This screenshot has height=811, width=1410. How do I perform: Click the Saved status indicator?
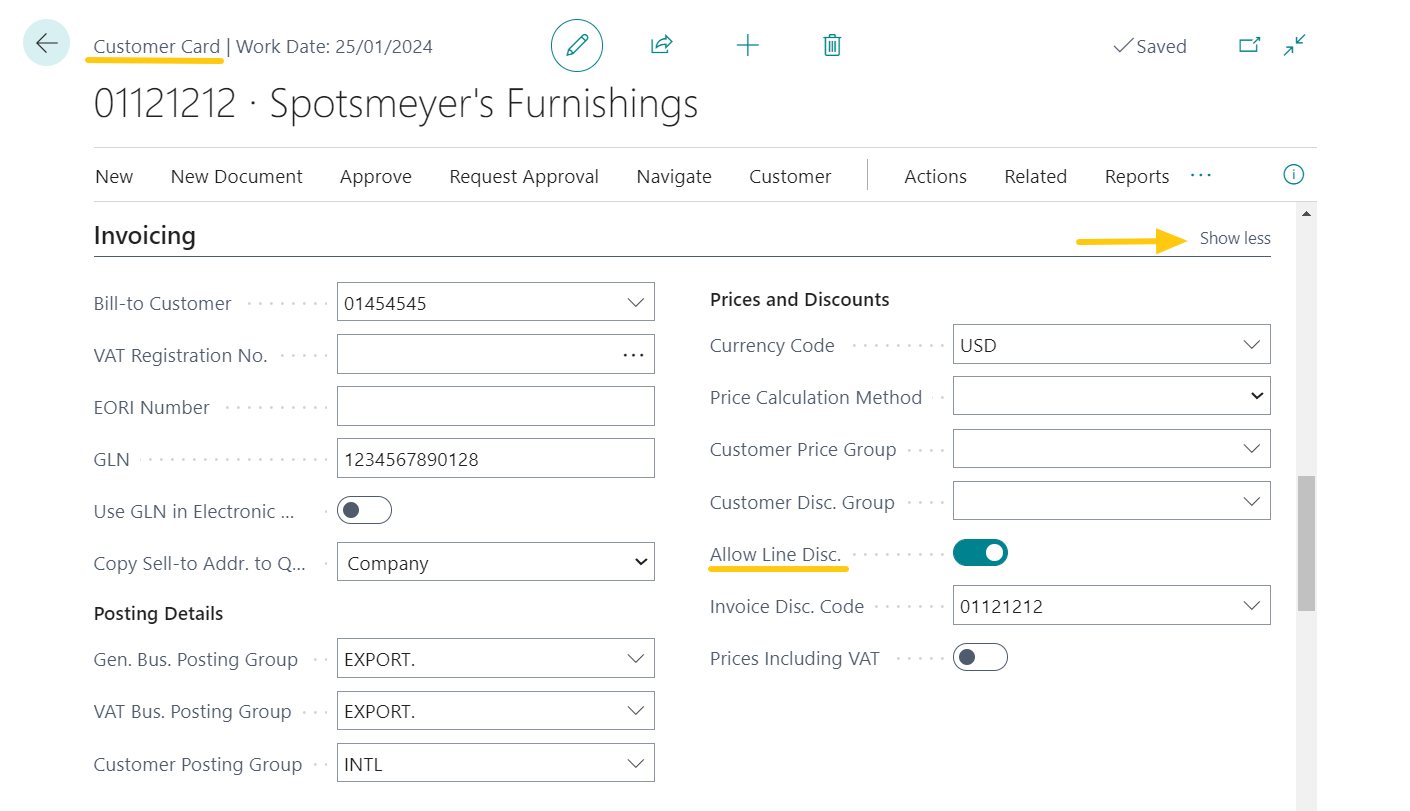(x=1150, y=46)
